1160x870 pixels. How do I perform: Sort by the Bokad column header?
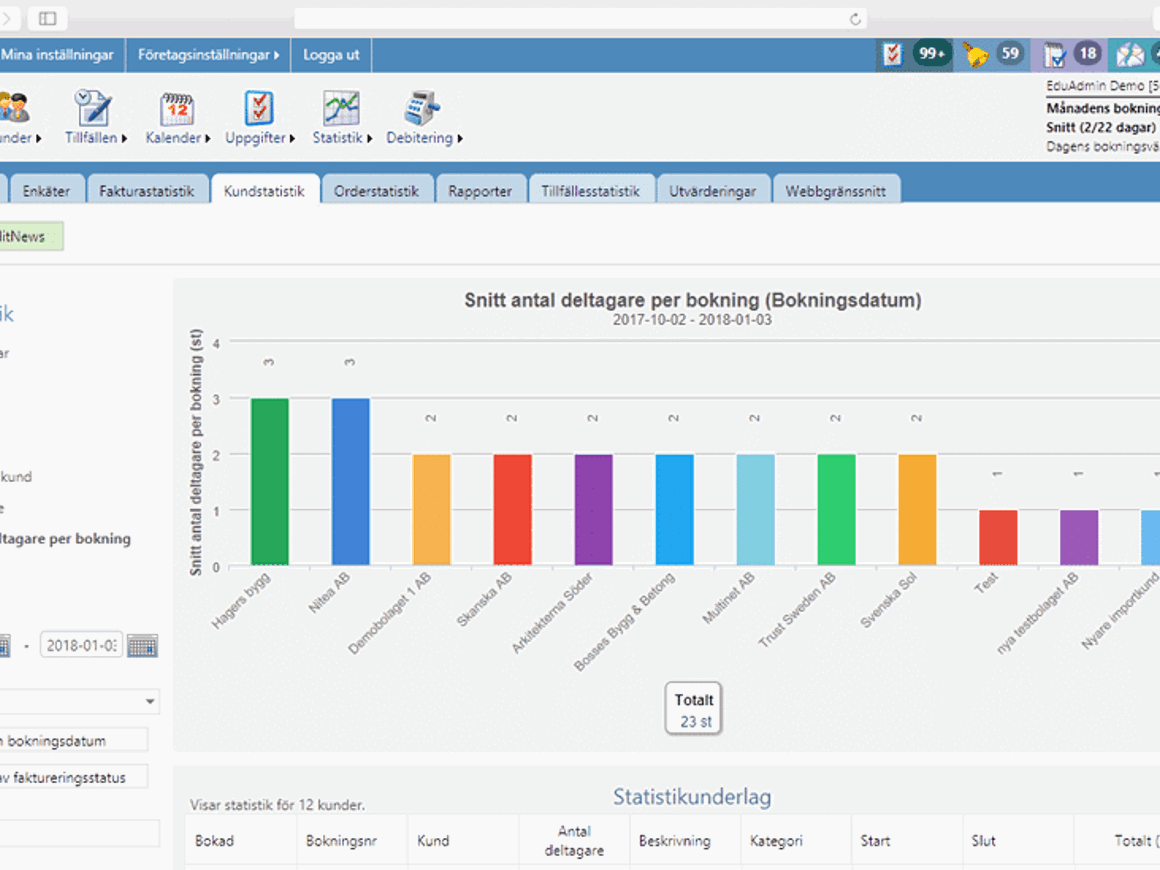[215, 841]
